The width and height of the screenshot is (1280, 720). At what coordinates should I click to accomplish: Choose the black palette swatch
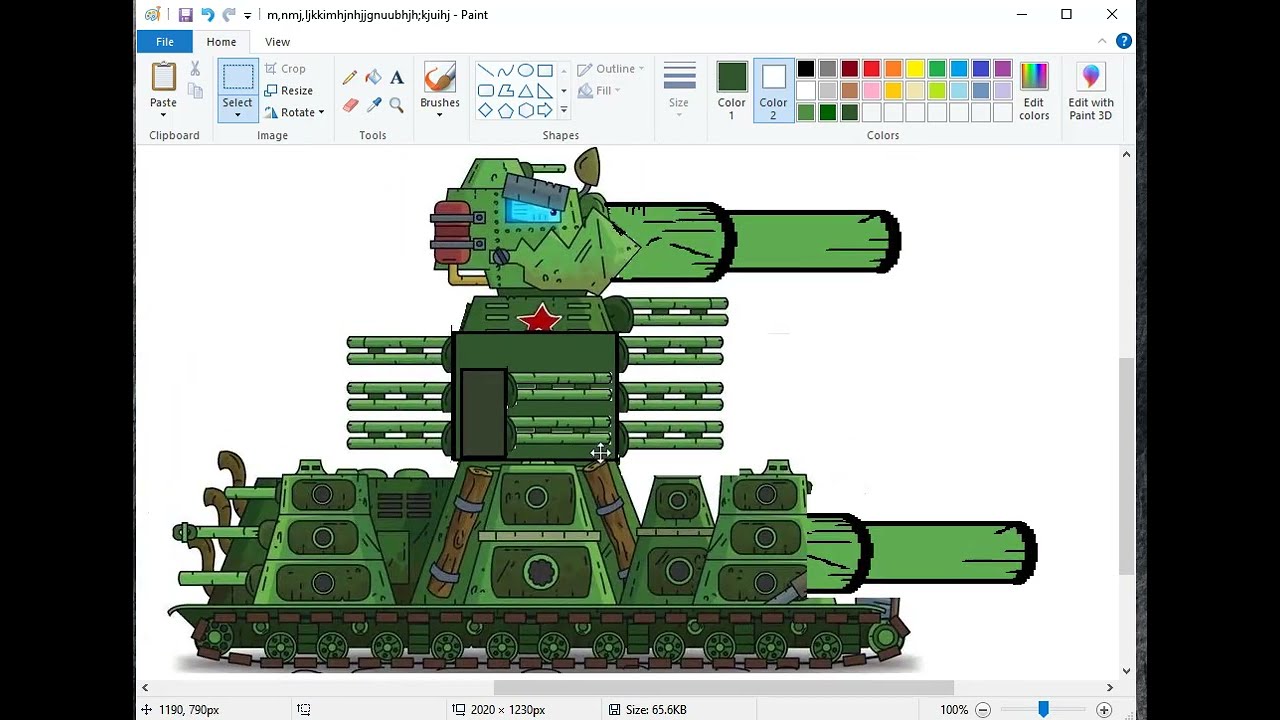click(x=806, y=69)
